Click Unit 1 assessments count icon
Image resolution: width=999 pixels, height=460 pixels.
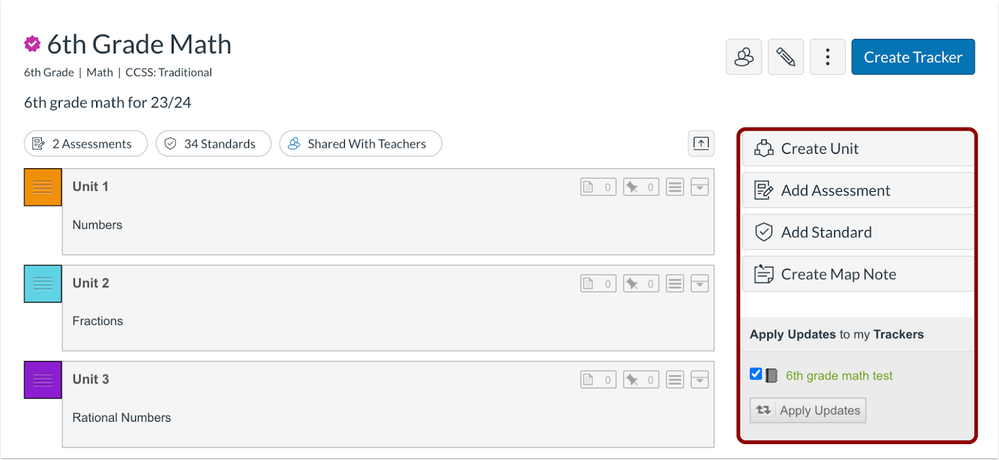point(598,187)
